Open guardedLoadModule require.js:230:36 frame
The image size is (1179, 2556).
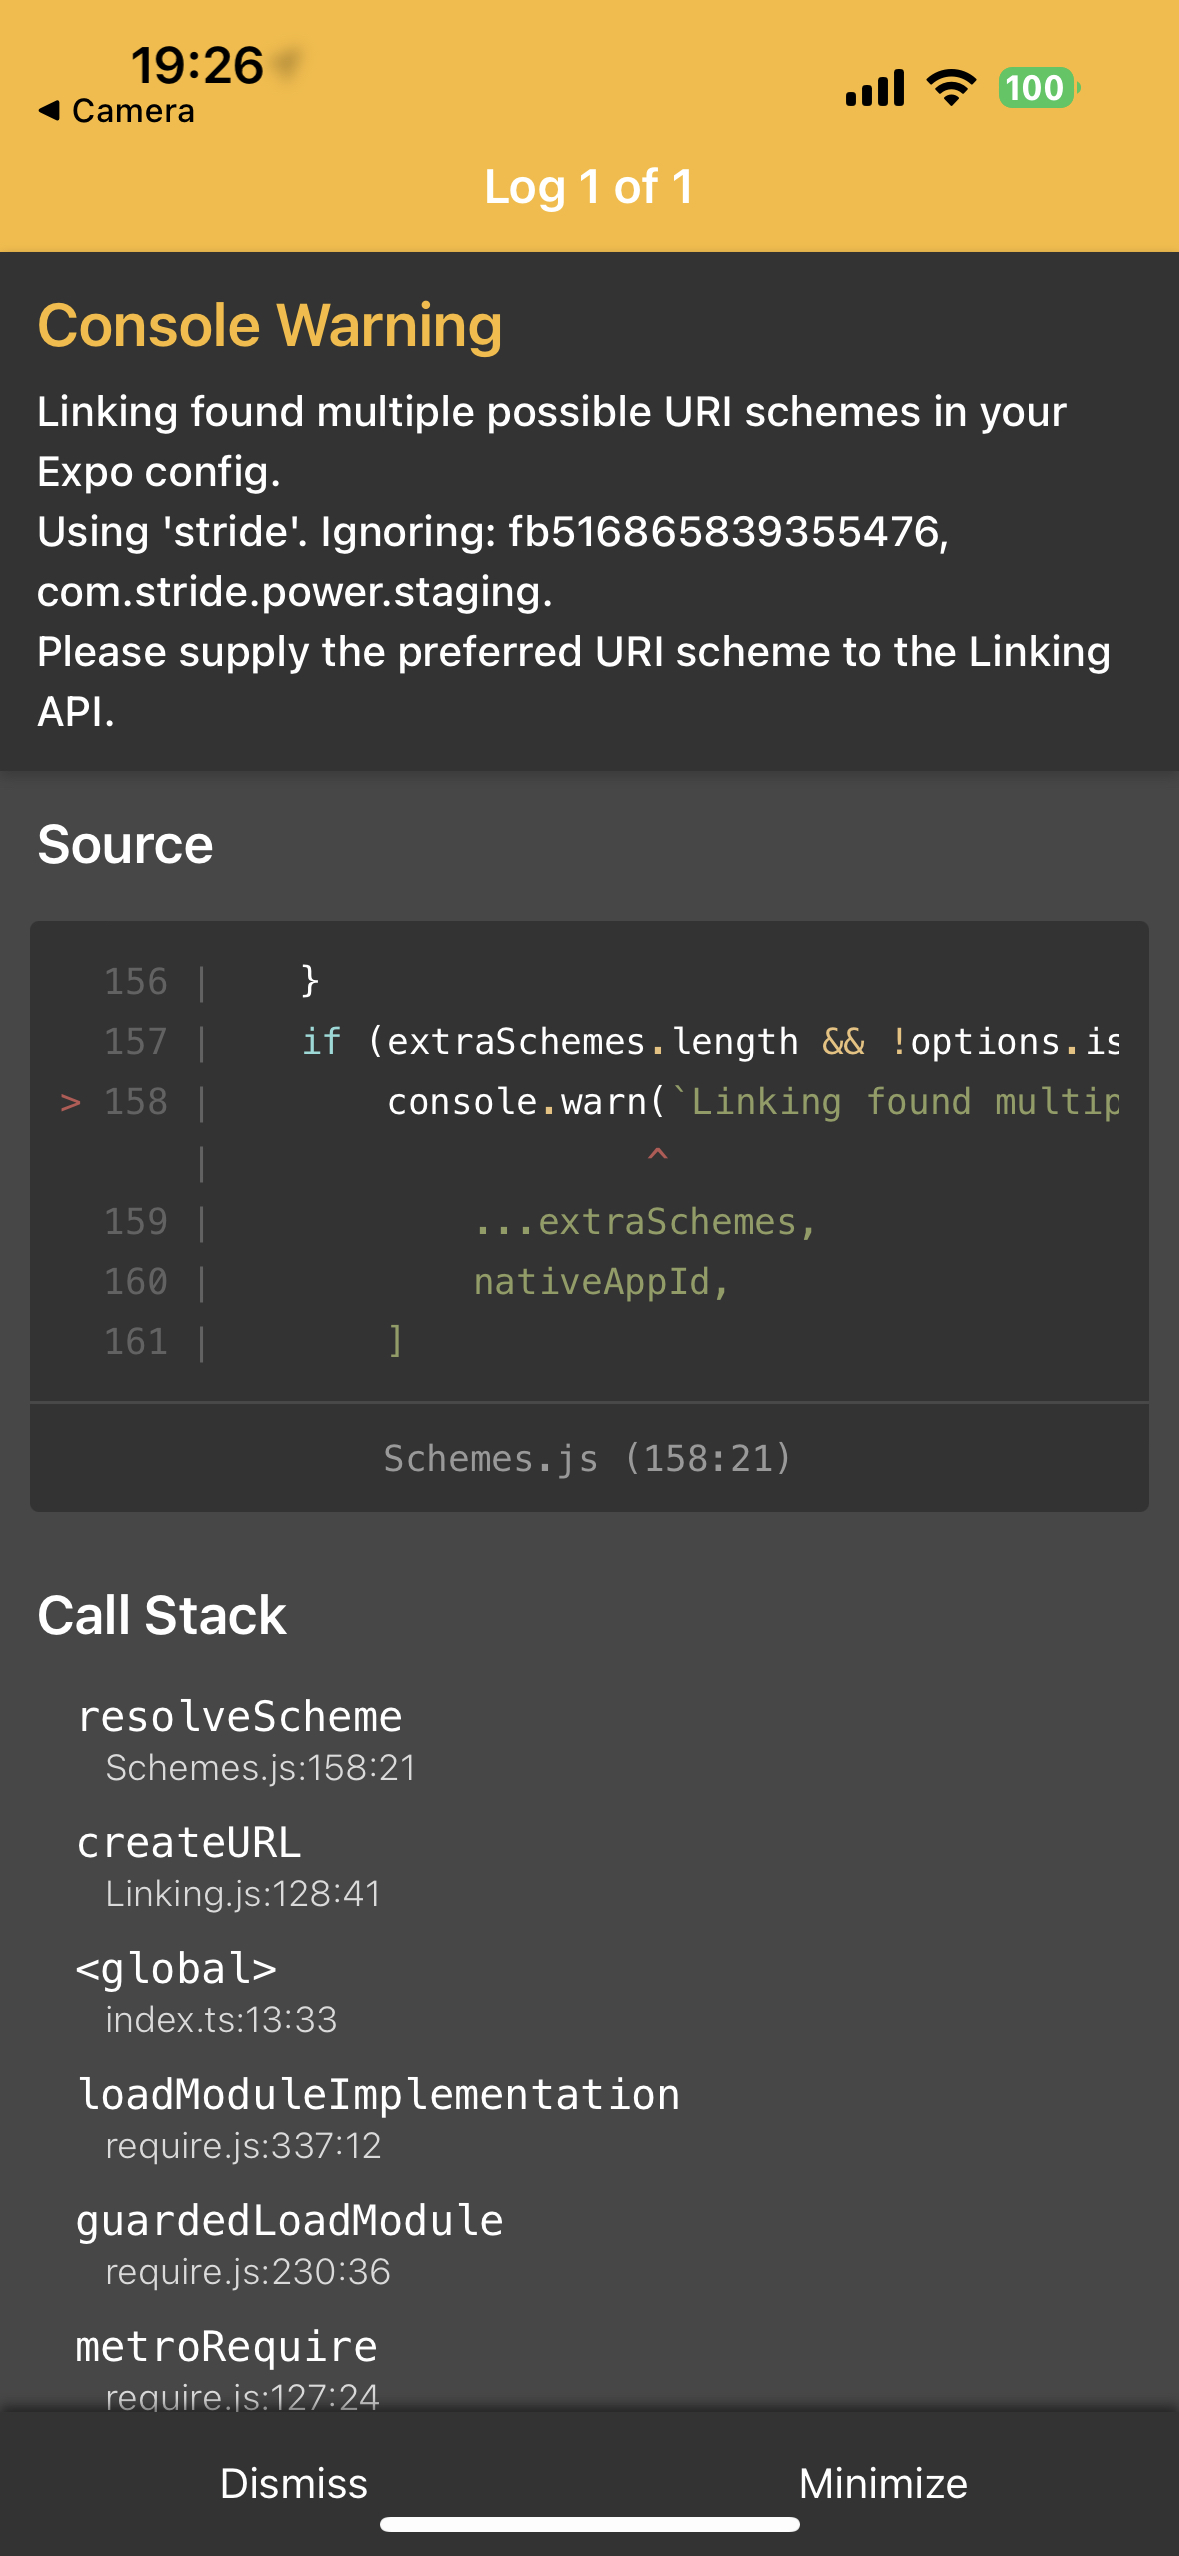pos(290,2244)
